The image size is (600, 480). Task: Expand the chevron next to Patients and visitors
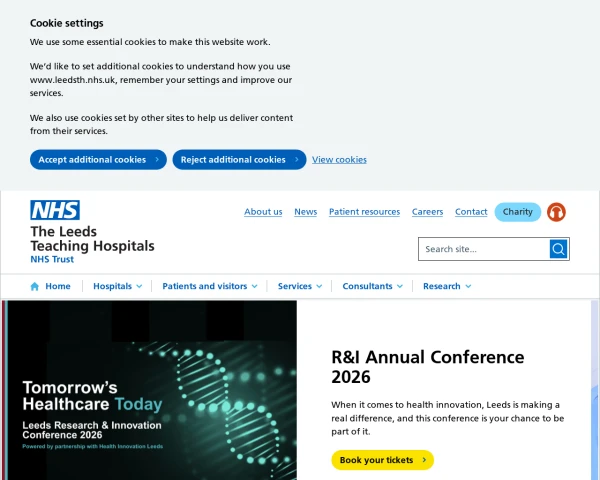[x=254, y=286]
